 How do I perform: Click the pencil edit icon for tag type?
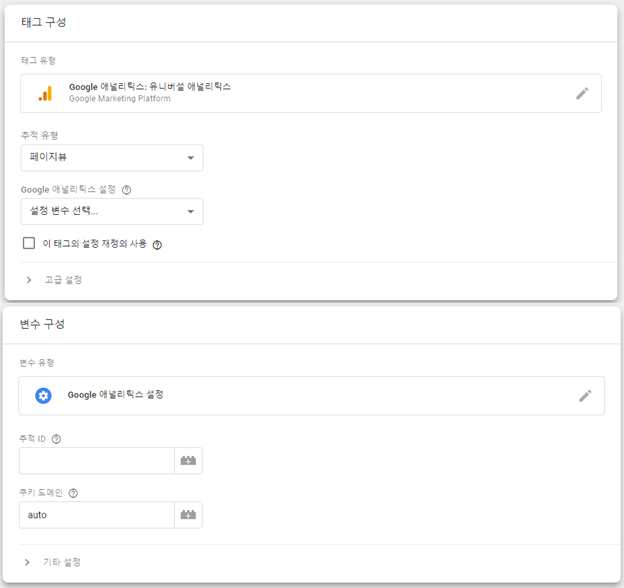click(582, 93)
